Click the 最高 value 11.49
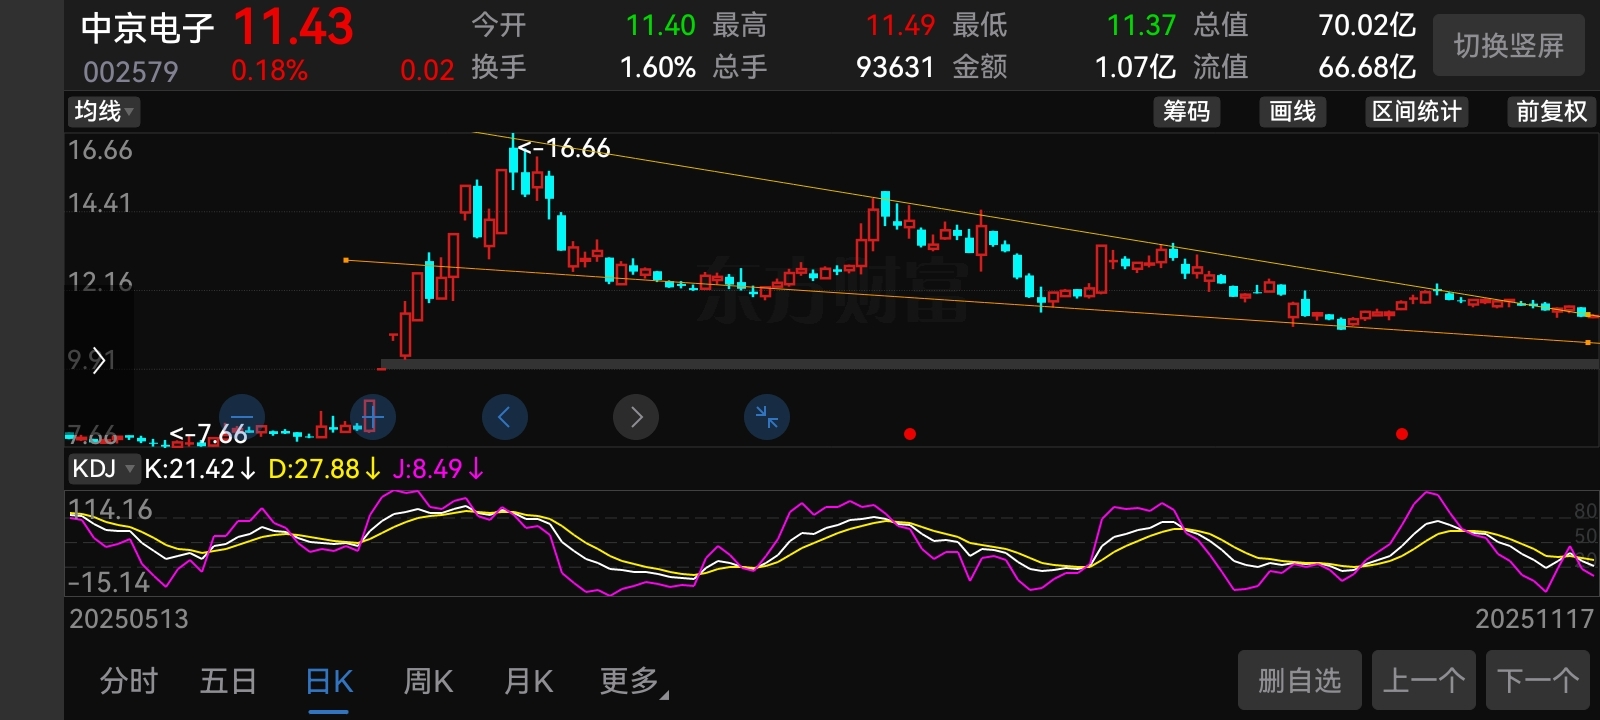This screenshot has width=1600, height=720. click(x=900, y=25)
